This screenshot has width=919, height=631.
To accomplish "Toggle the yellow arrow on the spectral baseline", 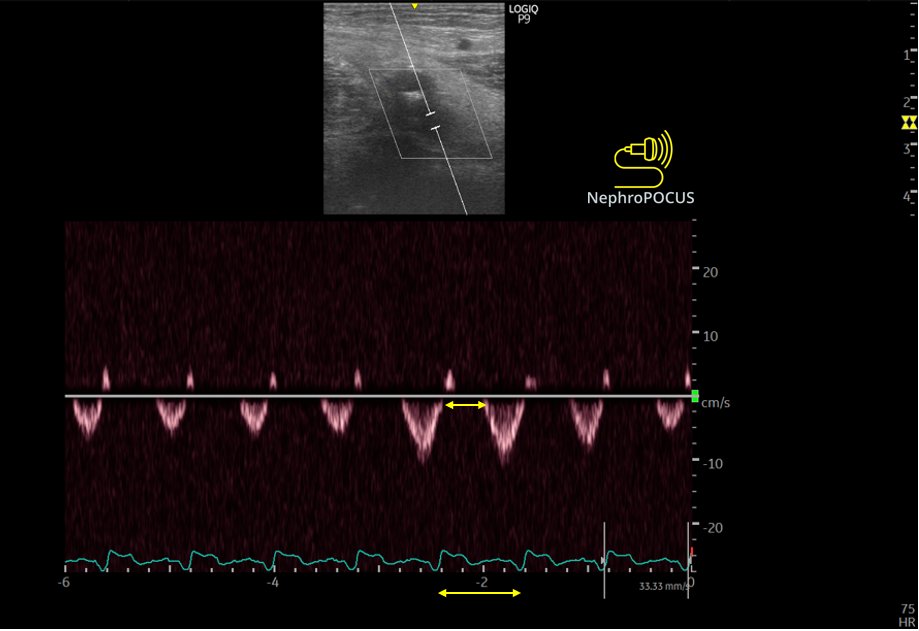I will coord(465,403).
